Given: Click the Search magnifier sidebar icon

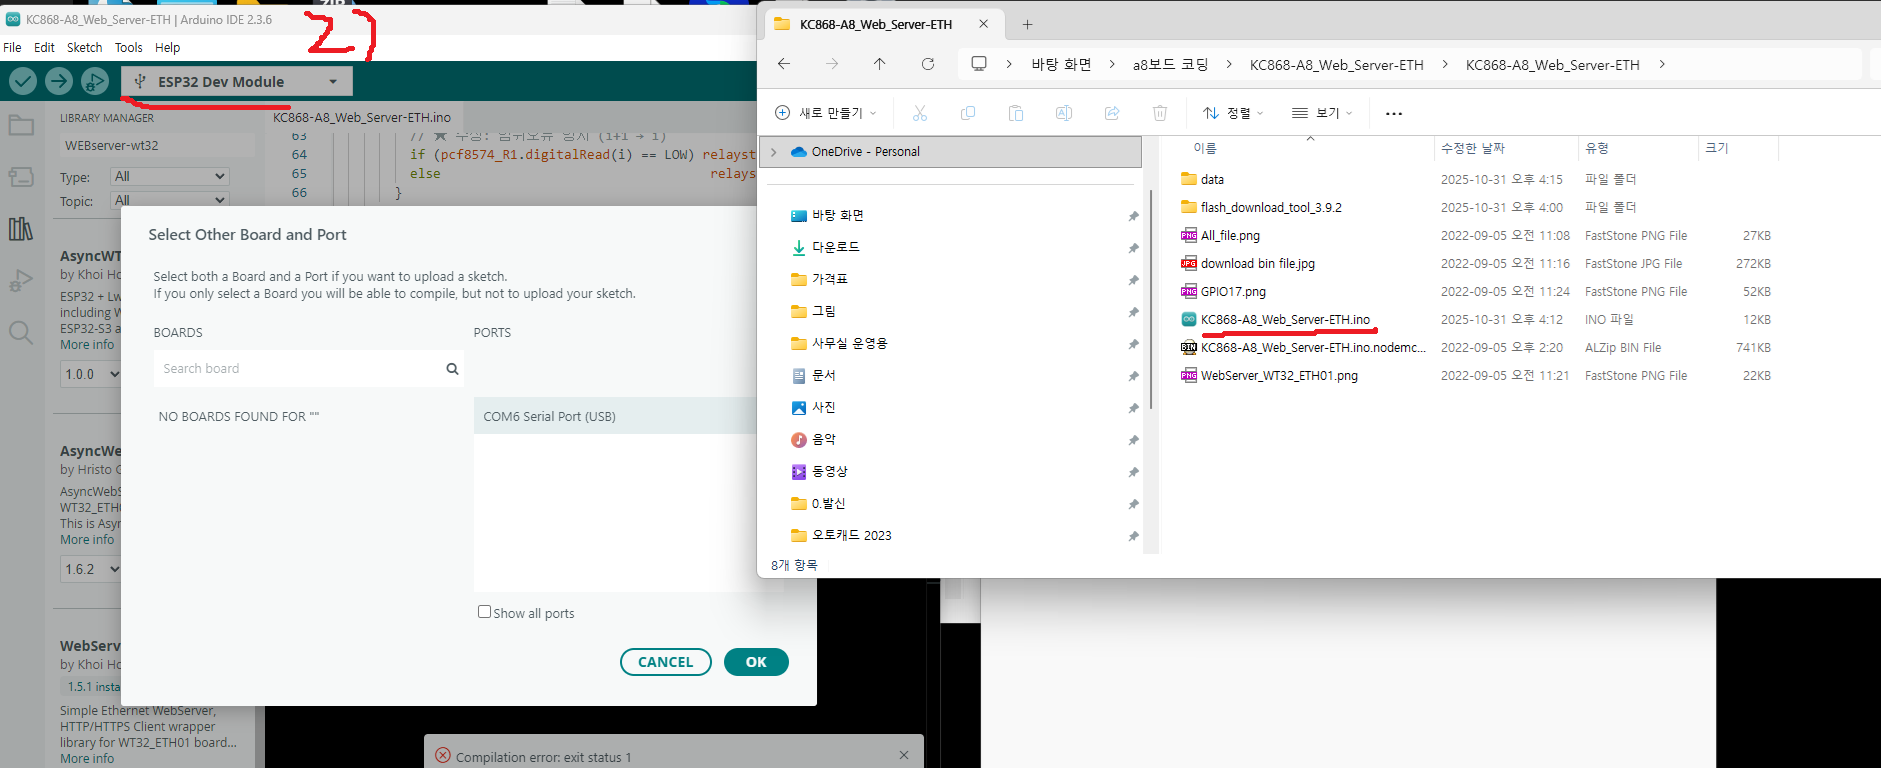Looking at the screenshot, I should (x=21, y=332).
